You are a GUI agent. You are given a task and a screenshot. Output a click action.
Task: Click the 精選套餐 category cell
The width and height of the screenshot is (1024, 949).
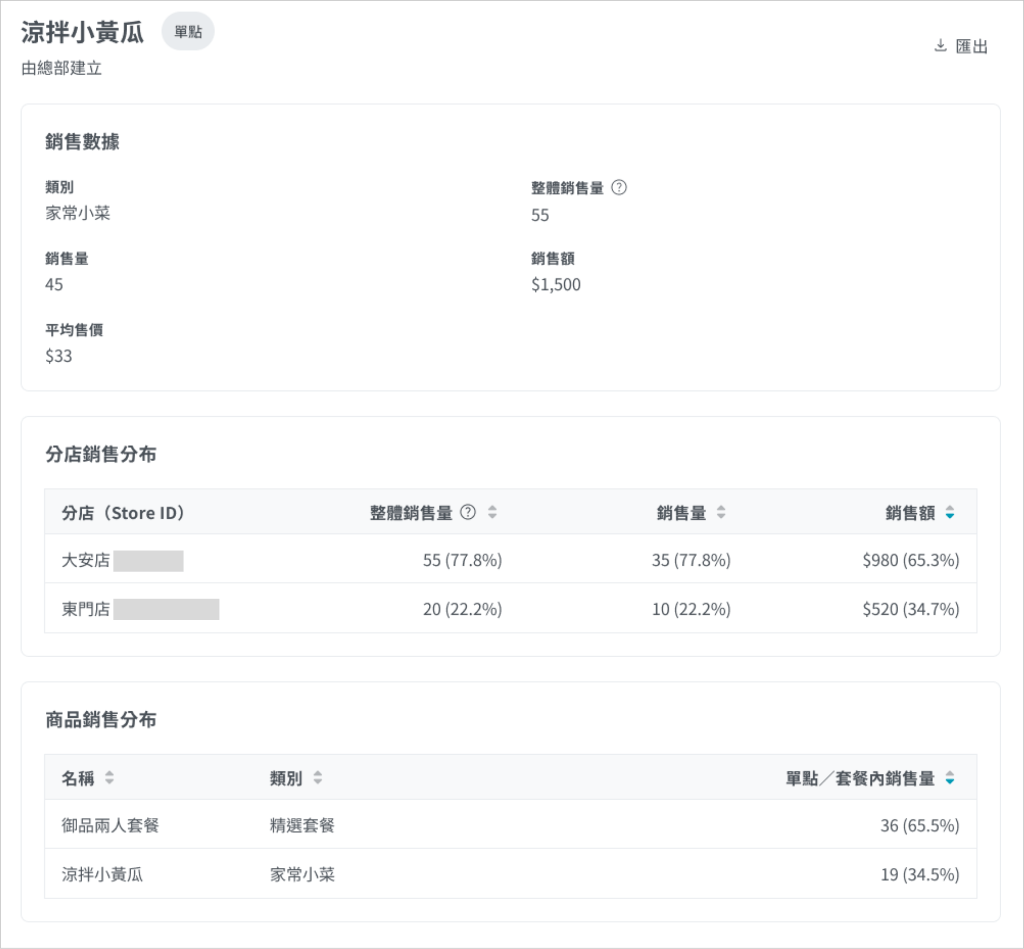(302, 826)
